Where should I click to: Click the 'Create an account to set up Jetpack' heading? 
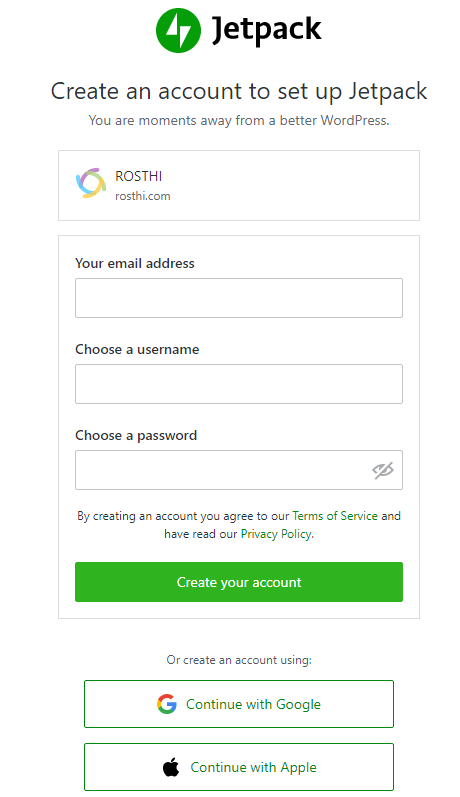coord(239,91)
